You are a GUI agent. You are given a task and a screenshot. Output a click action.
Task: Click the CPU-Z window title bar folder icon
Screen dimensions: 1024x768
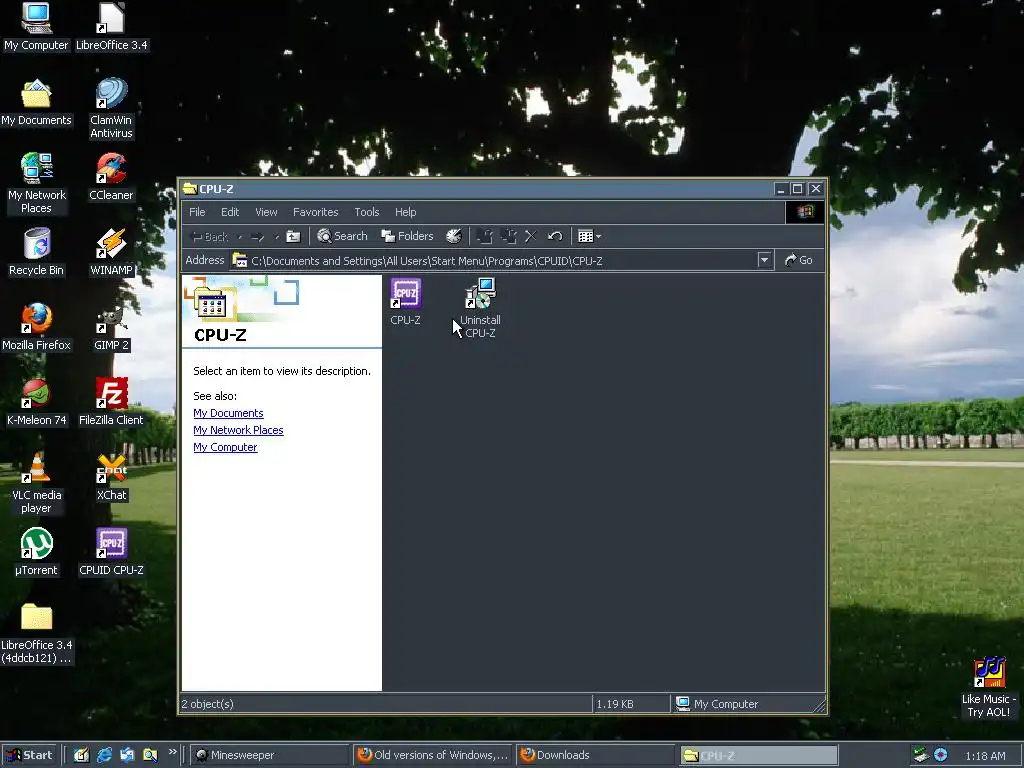[x=190, y=189]
